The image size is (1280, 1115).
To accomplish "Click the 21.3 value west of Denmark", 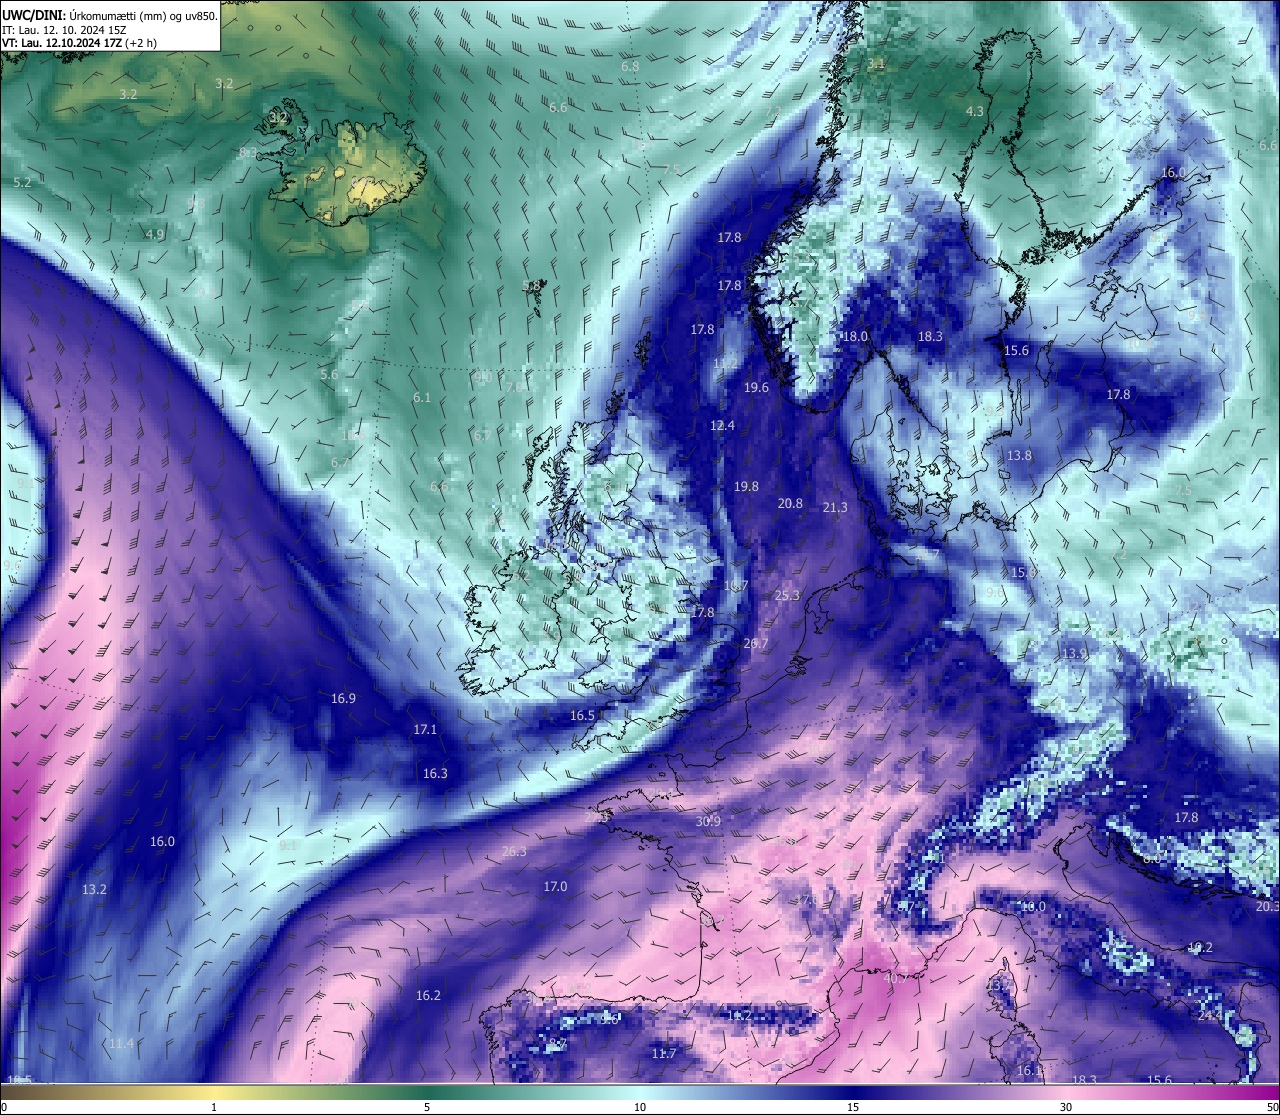I will (x=835, y=508).
